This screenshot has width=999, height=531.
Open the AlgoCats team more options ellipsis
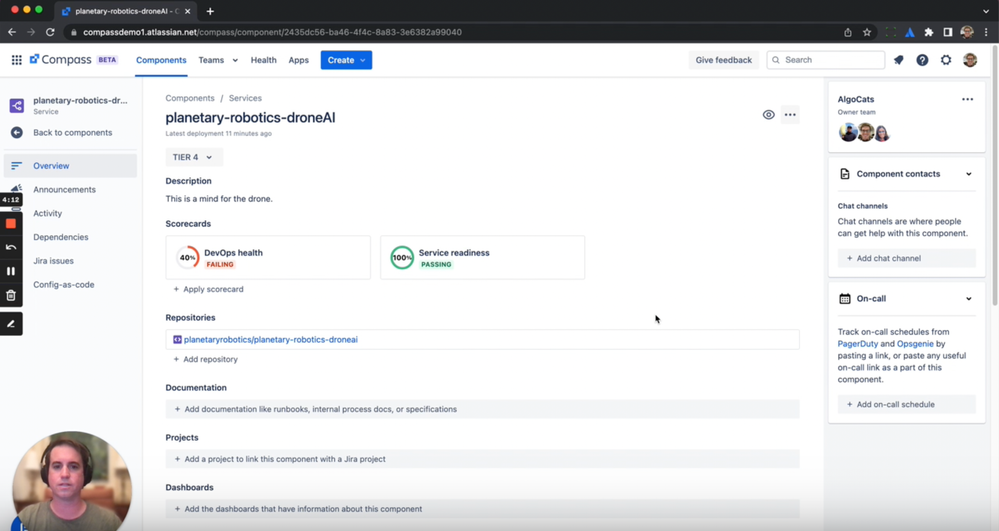pyautogui.click(x=967, y=99)
